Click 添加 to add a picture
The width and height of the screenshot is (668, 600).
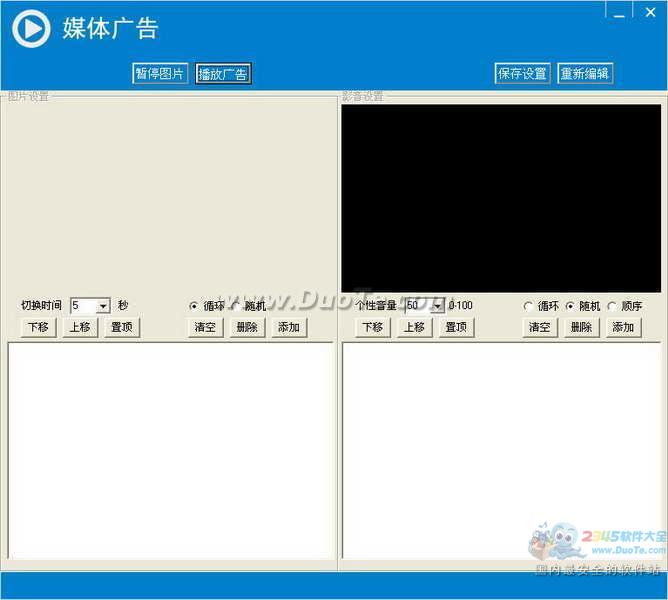click(x=289, y=327)
